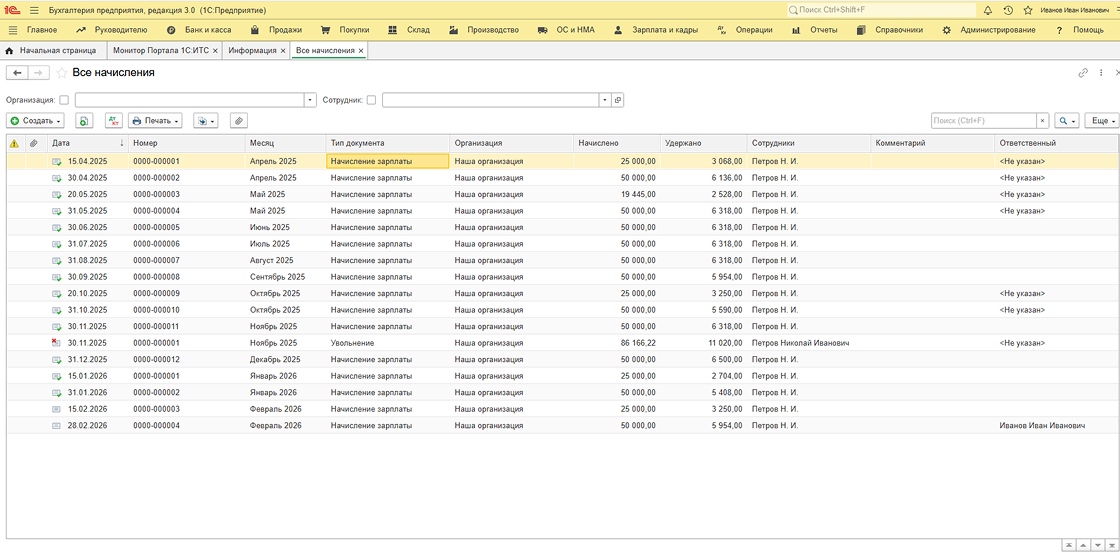
Task: Open the notifications bell icon
Action: (988, 10)
